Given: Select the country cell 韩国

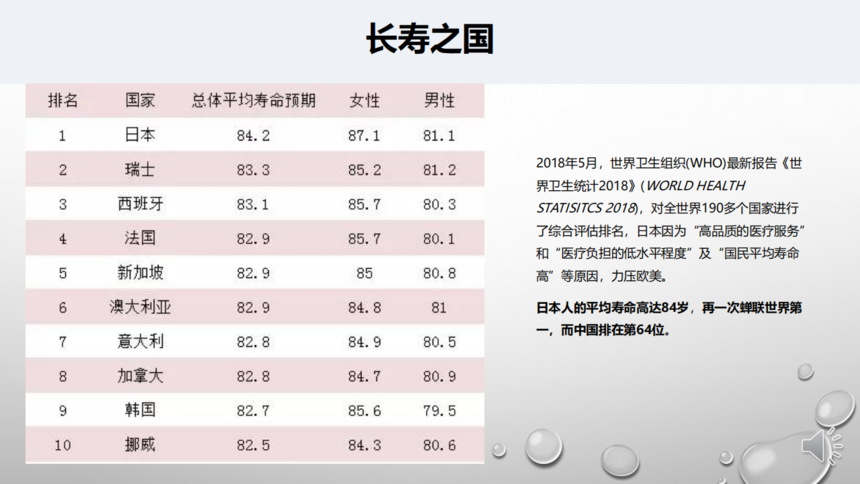Looking at the screenshot, I should [x=140, y=410].
